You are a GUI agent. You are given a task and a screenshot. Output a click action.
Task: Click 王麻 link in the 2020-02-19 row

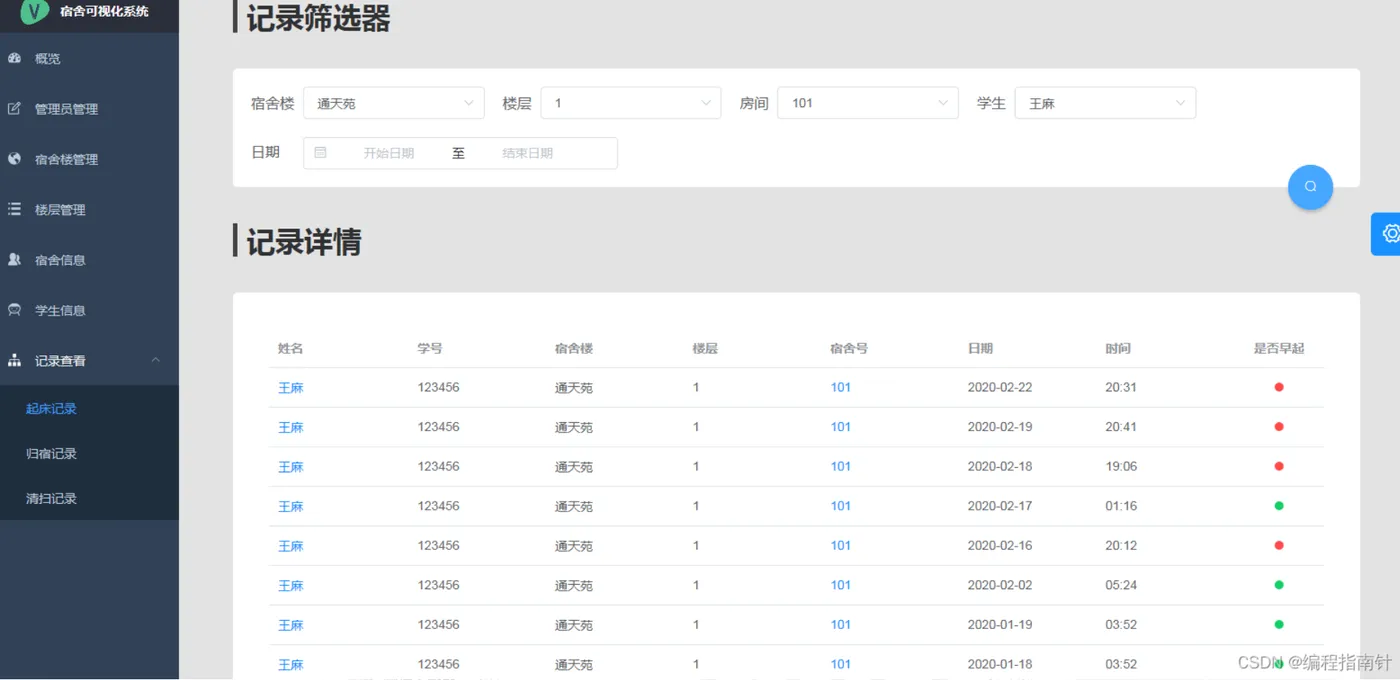(x=290, y=427)
